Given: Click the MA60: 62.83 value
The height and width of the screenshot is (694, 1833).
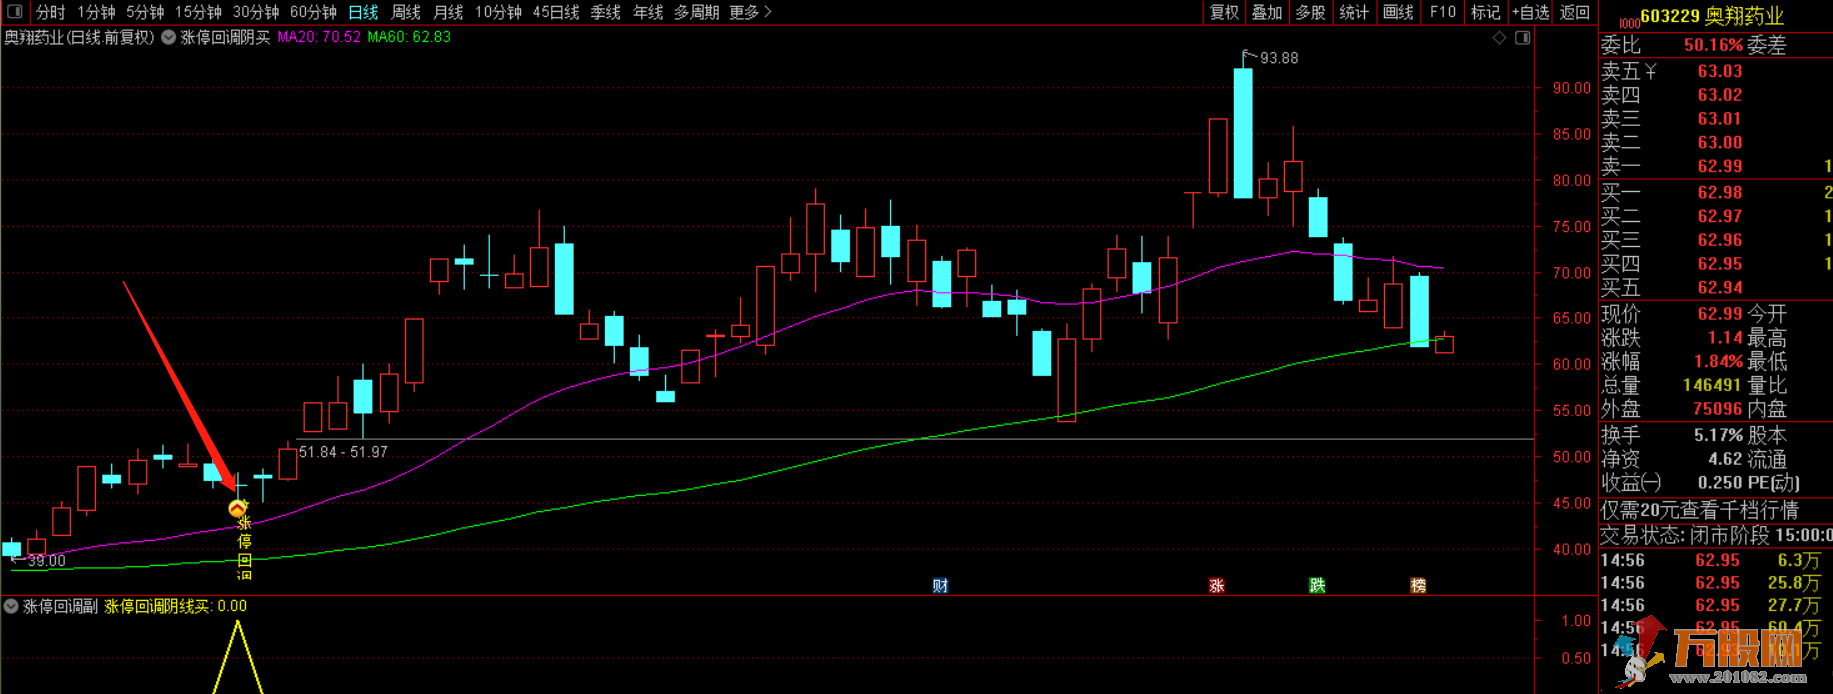Looking at the screenshot, I should (x=409, y=37).
